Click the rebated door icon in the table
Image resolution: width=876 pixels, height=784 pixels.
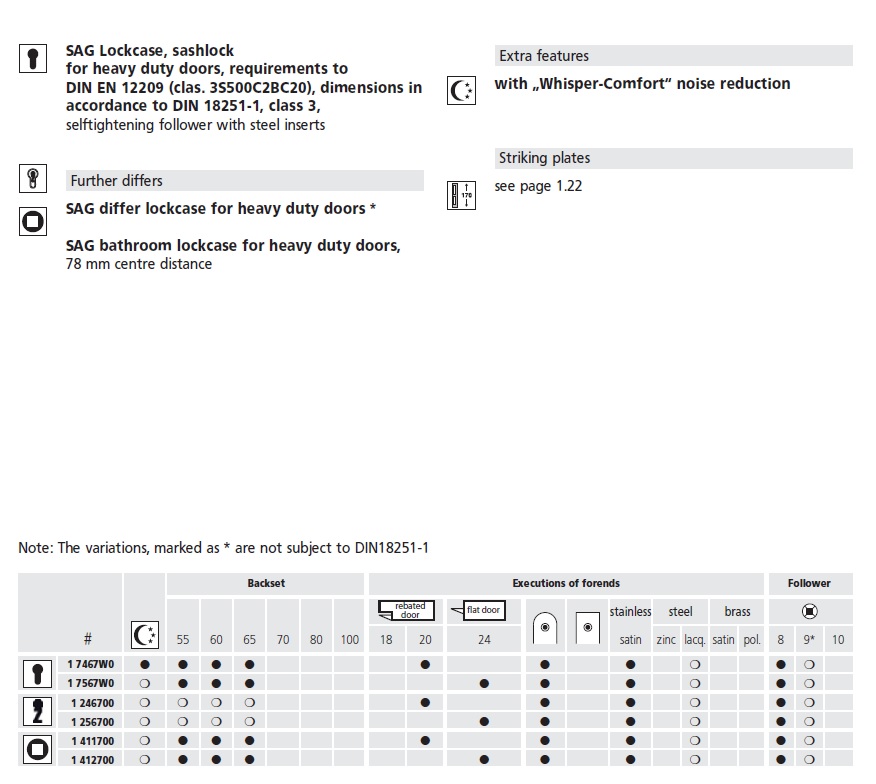(x=406, y=610)
